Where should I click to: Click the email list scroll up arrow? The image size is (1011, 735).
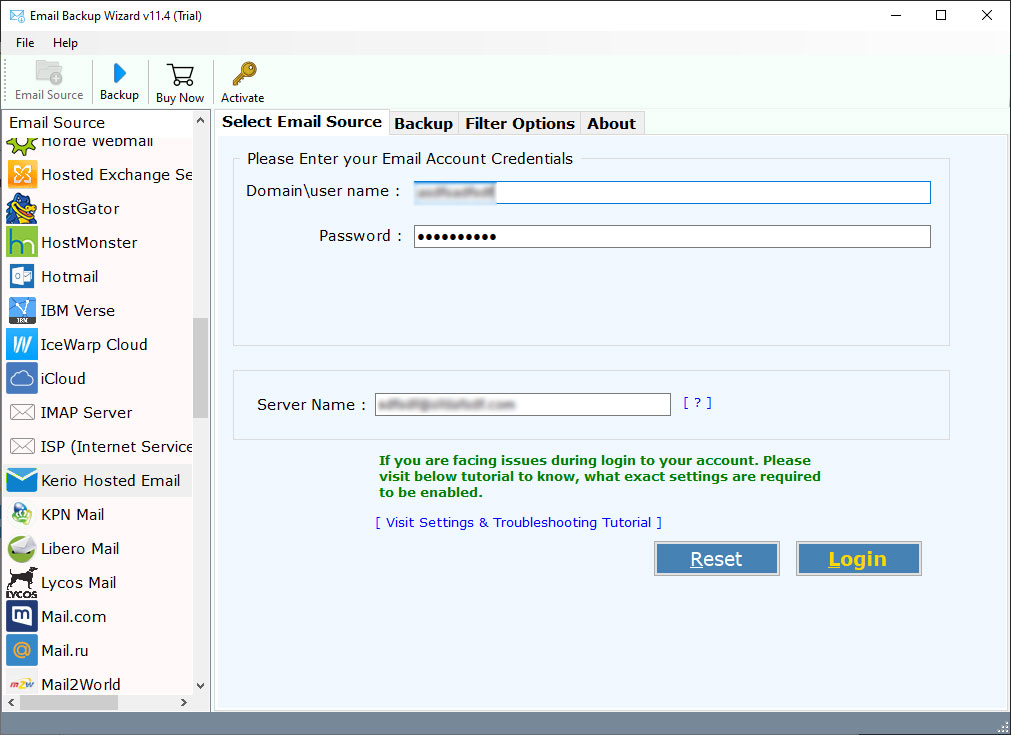point(201,121)
